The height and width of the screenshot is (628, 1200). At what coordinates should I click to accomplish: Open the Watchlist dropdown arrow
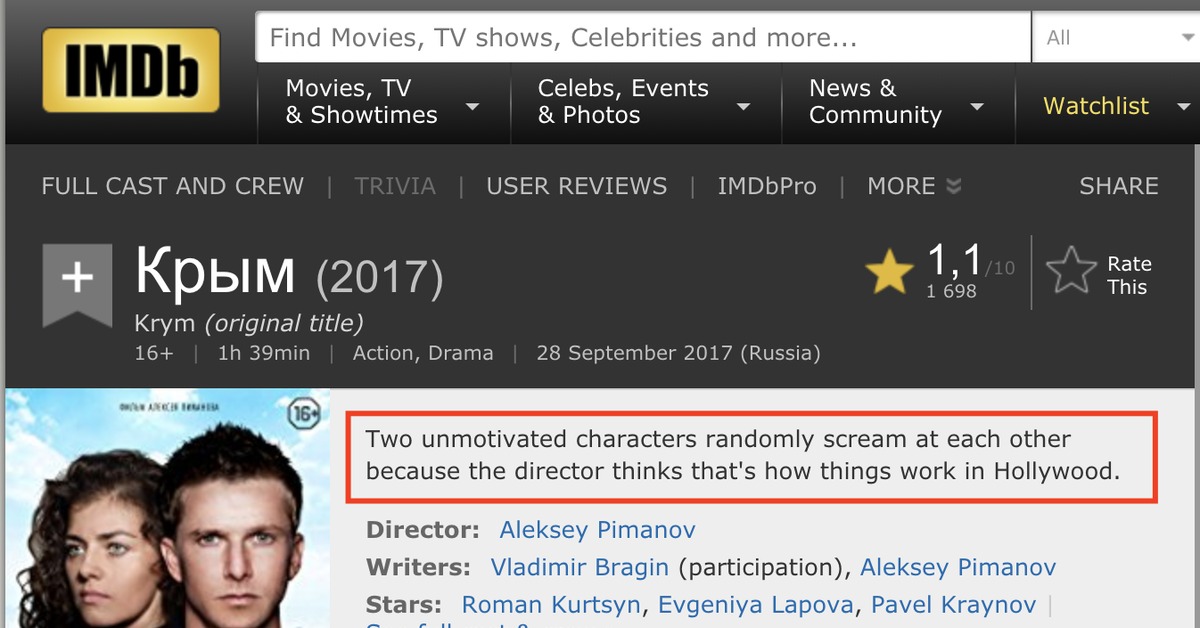[1184, 107]
